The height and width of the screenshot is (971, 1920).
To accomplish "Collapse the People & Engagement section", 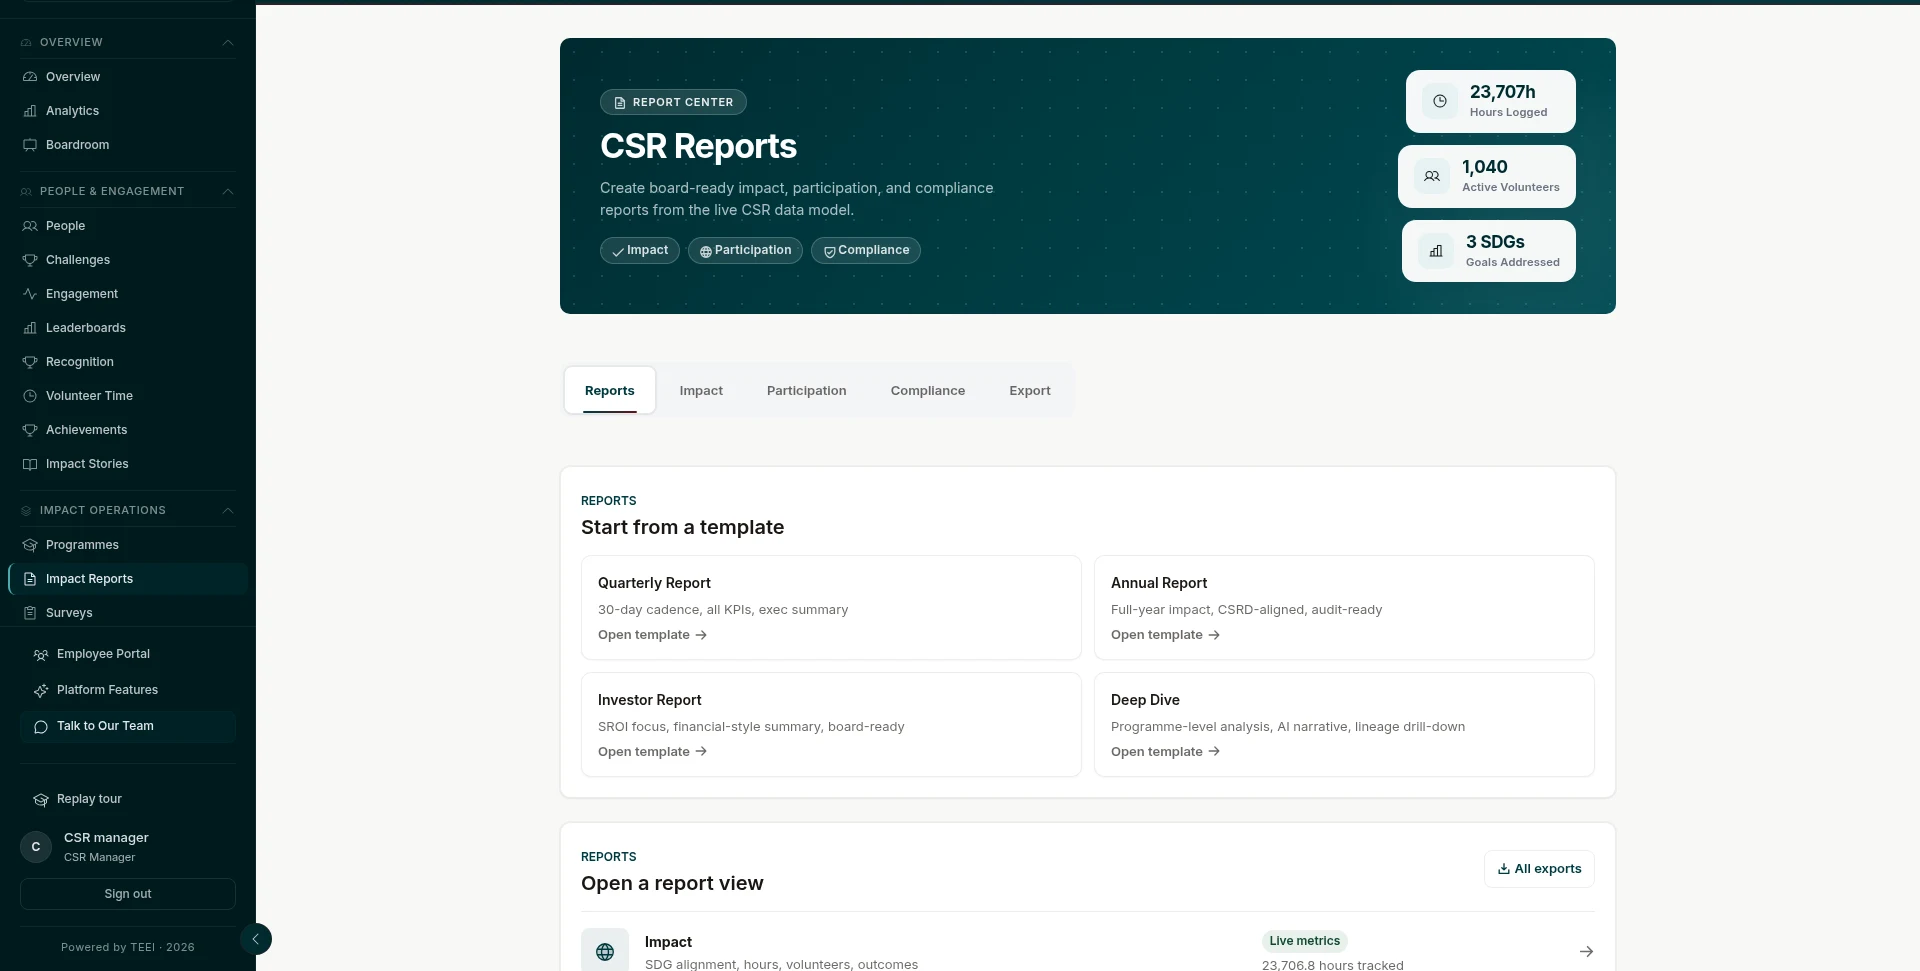I will (228, 191).
